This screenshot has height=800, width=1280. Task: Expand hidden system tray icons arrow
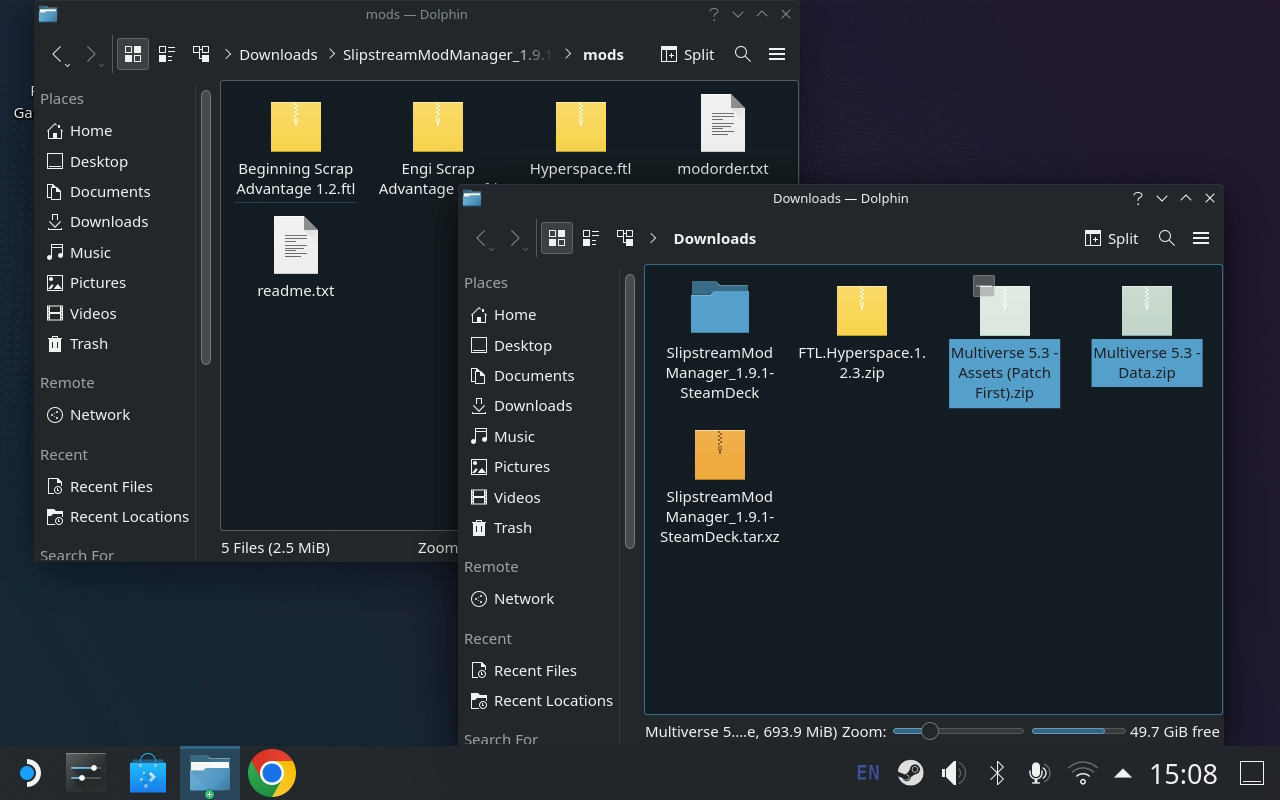pyautogui.click(x=1123, y=773)
